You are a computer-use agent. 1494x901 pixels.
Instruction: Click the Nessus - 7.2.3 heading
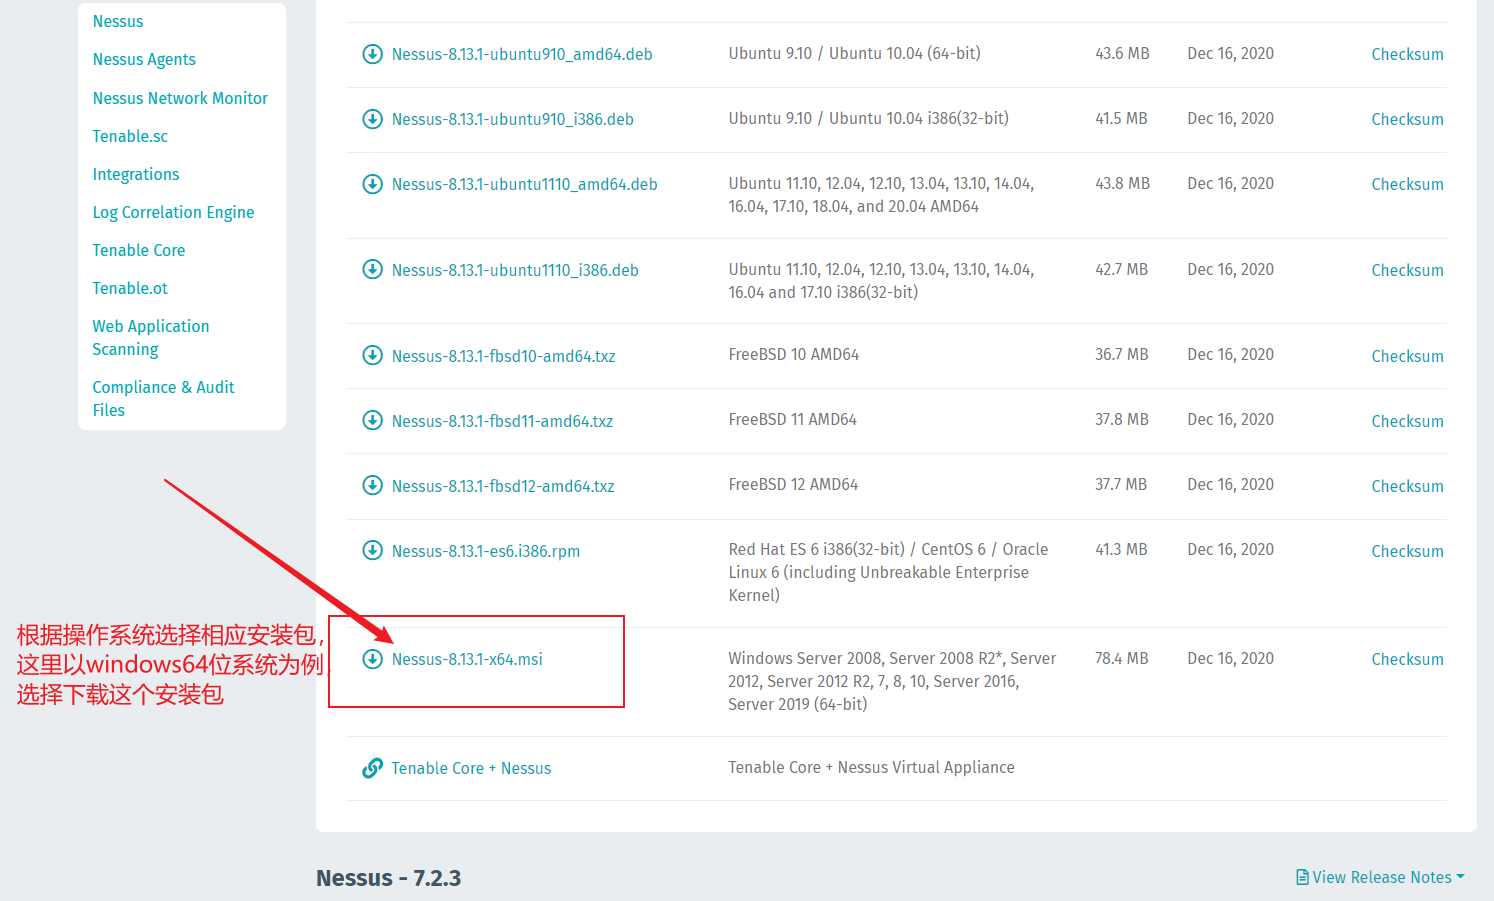389,878
